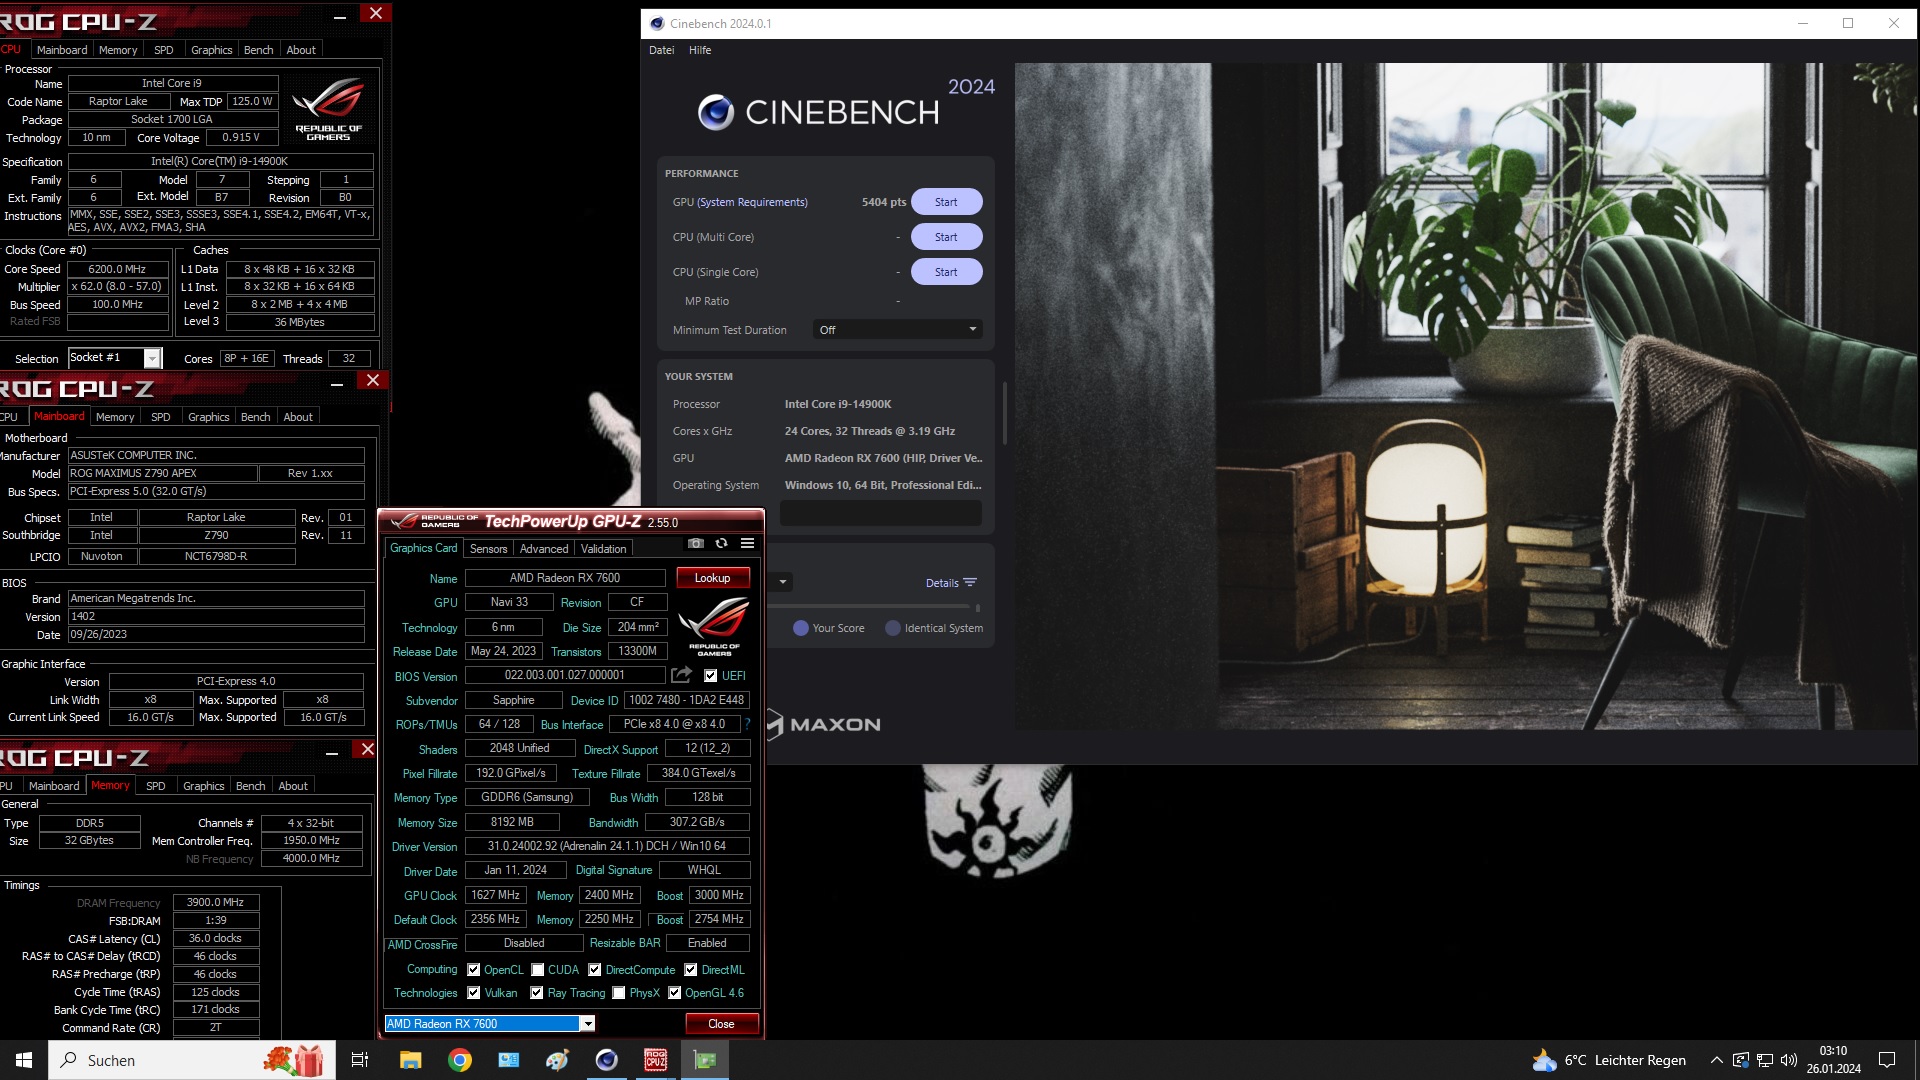Open the Hilfe menu in Cinebench
The width and height of the screenshot is (1920, 1080).
click(x=700, y=50)
